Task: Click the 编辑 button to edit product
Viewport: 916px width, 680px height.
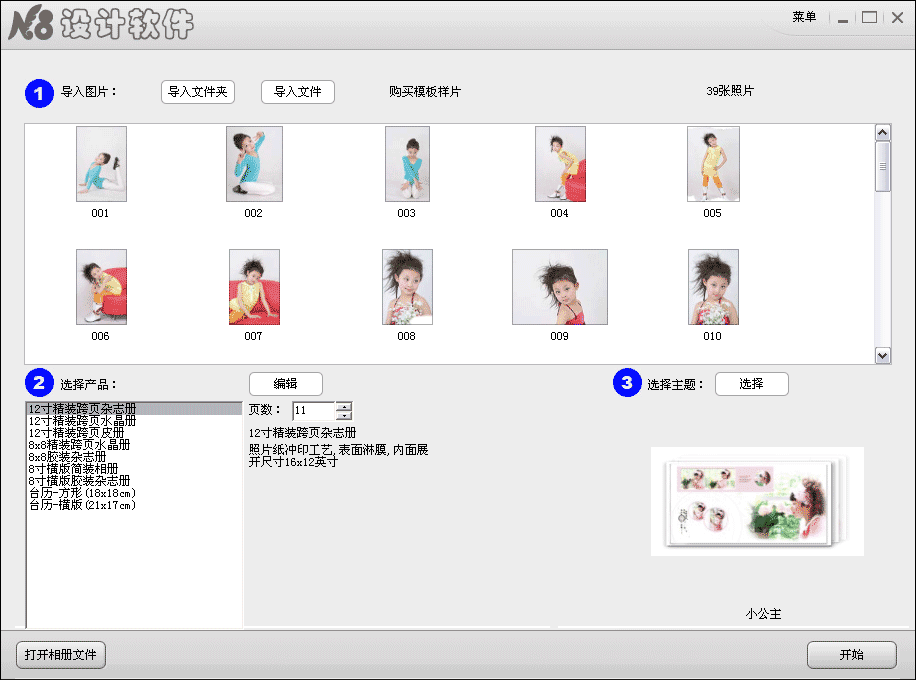Action: pyautogui.click(x=285, y=383)
